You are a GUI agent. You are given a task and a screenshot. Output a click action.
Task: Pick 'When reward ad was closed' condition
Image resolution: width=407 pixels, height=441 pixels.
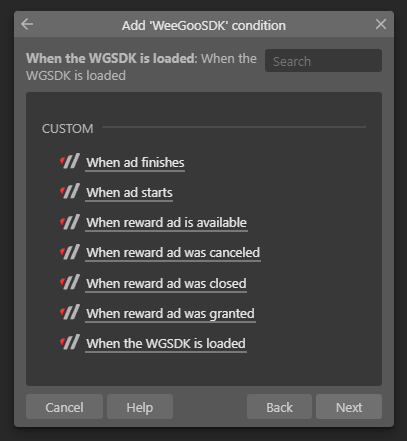[166, 283]
